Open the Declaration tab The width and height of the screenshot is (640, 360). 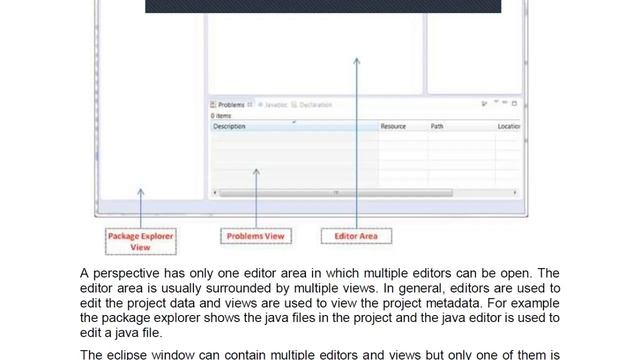coord(312,105)
